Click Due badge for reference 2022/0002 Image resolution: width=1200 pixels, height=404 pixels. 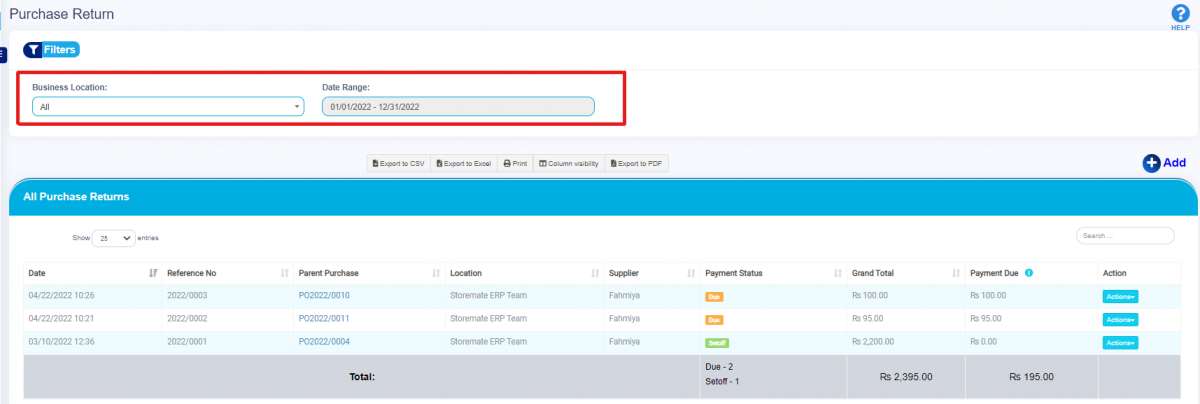[x=714, y=320]
